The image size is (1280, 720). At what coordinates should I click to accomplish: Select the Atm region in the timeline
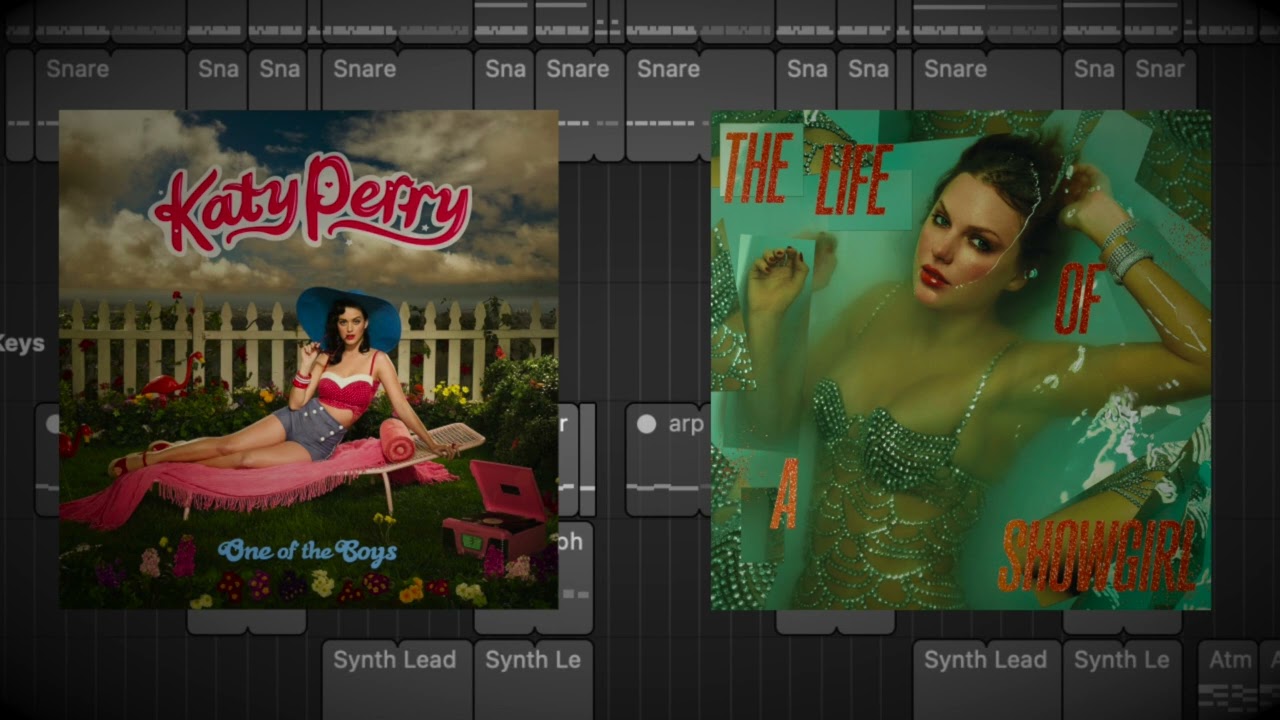pyautogui.click(x=1228, y=680)
